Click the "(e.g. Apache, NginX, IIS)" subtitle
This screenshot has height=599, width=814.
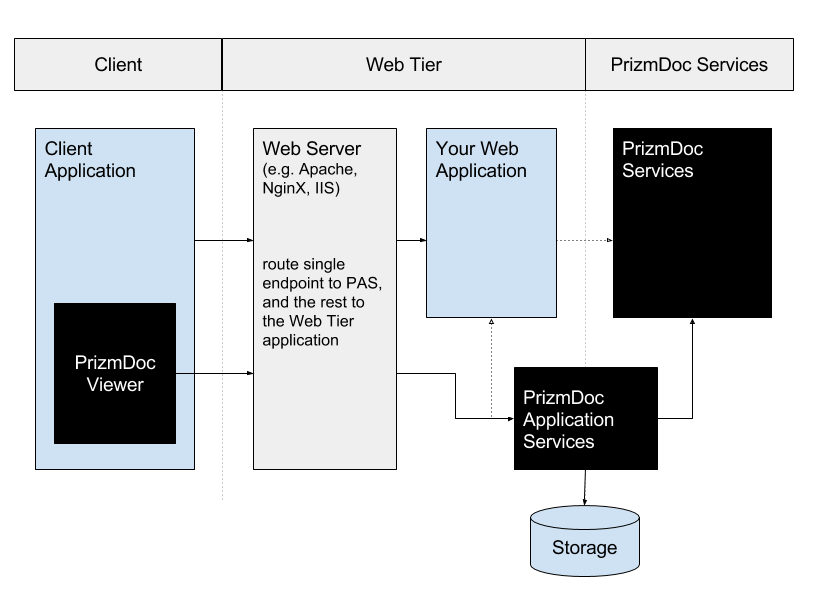309,178
